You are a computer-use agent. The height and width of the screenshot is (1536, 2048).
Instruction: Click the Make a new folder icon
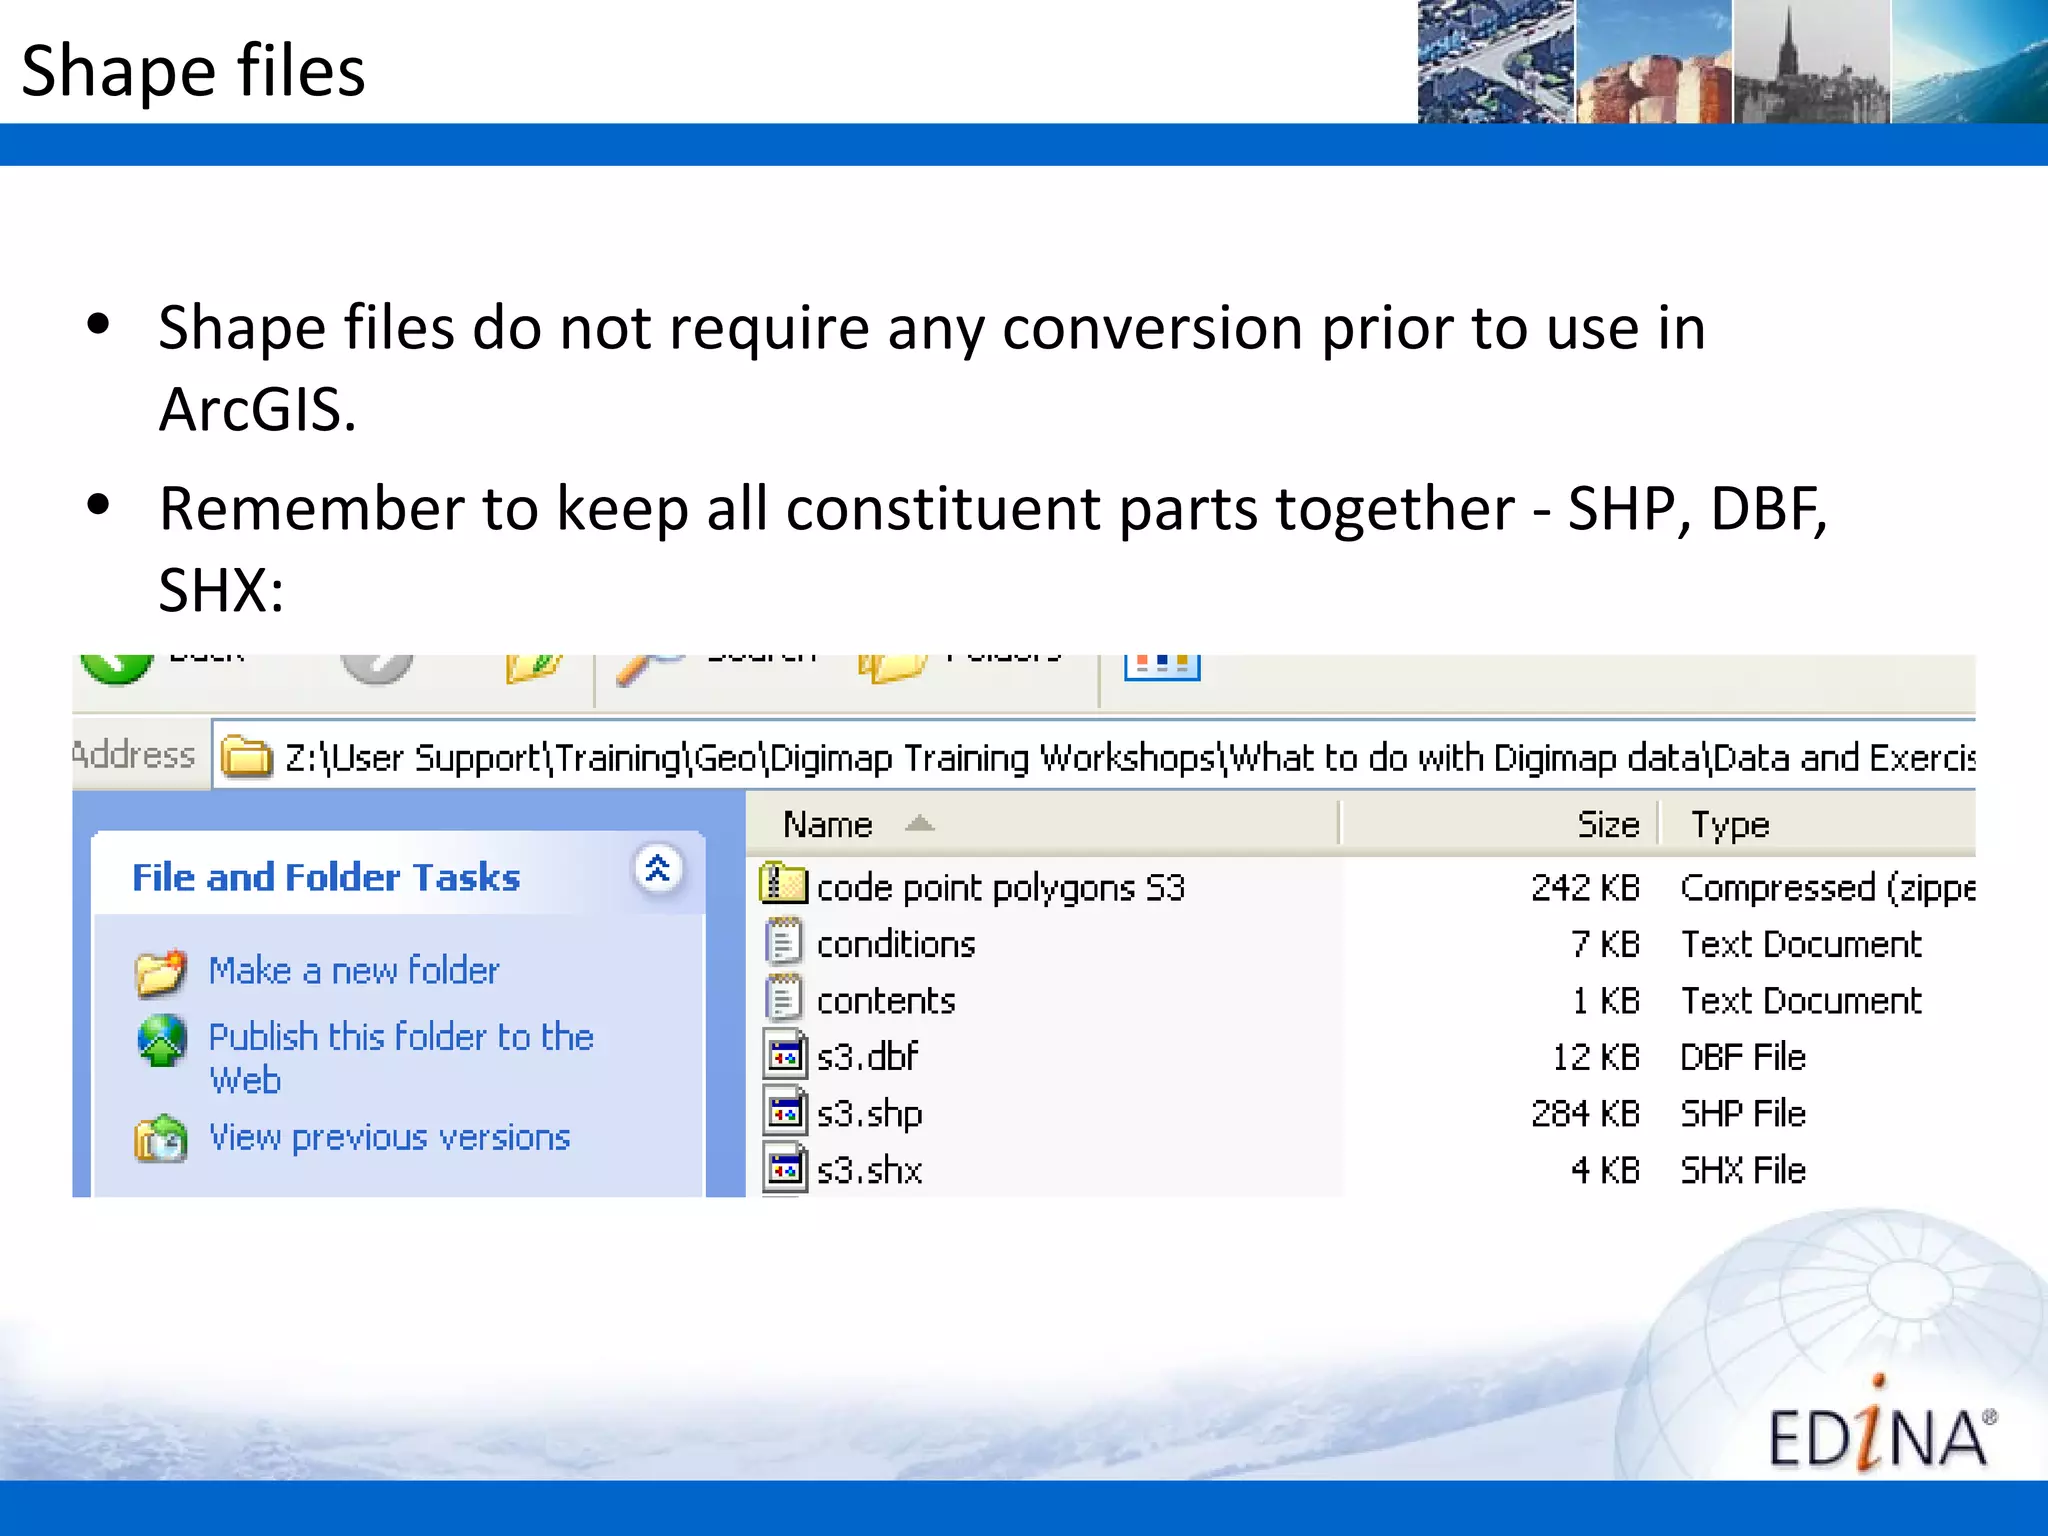tap(161, 973)
